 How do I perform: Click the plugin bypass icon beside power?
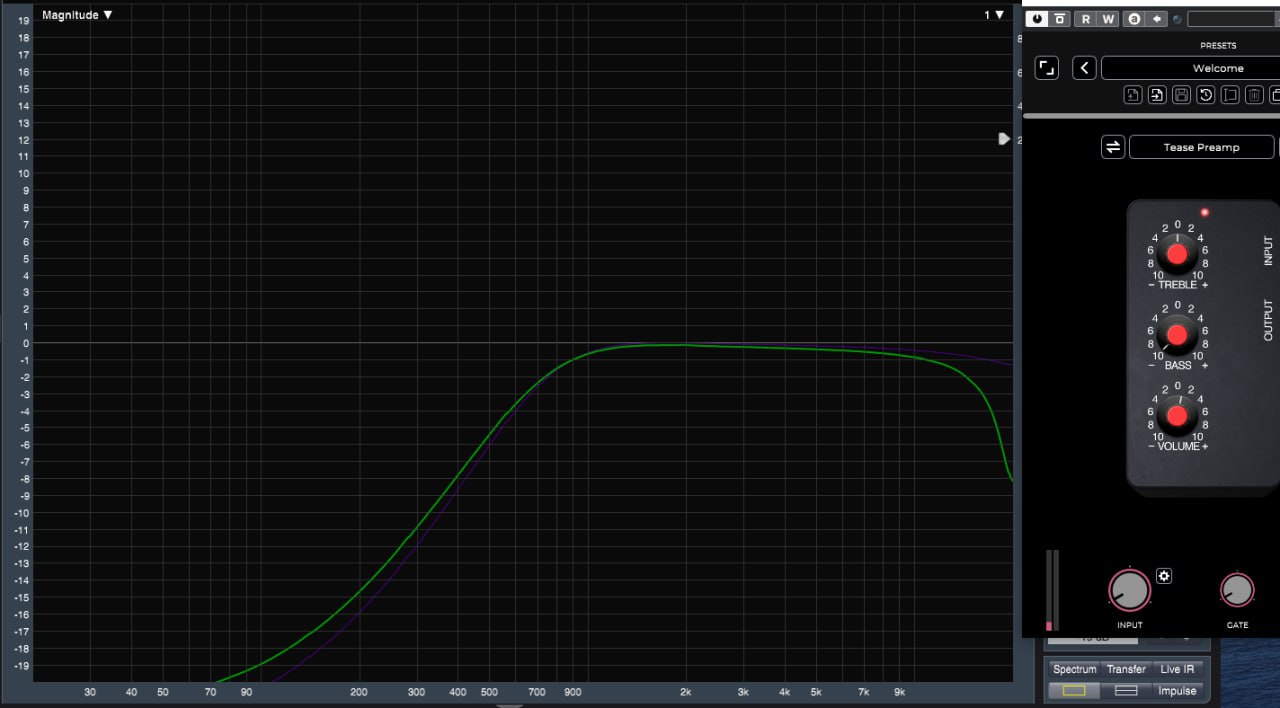tap(1059, 19)
